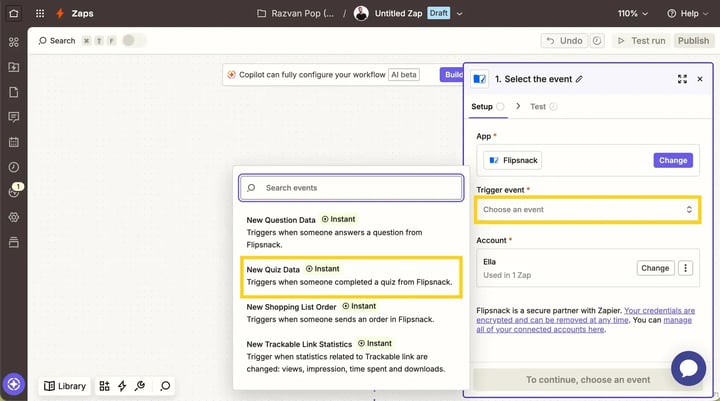The image size is (720, 401).
Task: Select the New Trackable Link Statistics event
Action: point(351,356)
